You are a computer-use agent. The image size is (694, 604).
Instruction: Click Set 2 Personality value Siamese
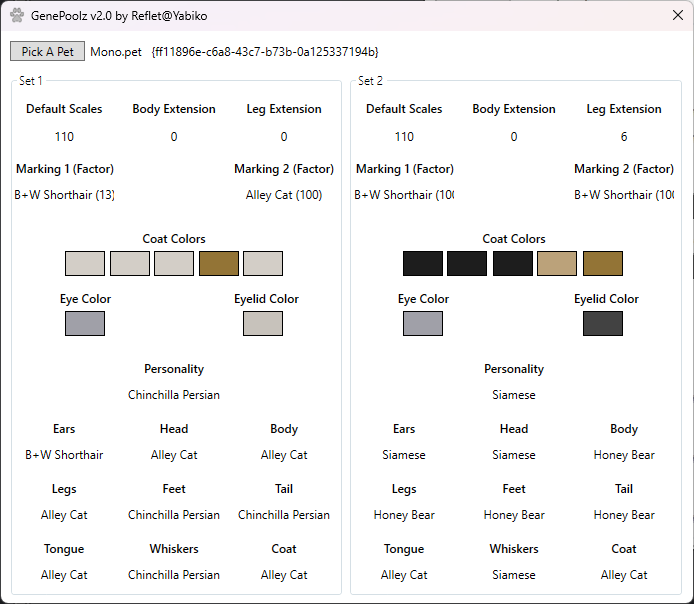pos(514,395)
